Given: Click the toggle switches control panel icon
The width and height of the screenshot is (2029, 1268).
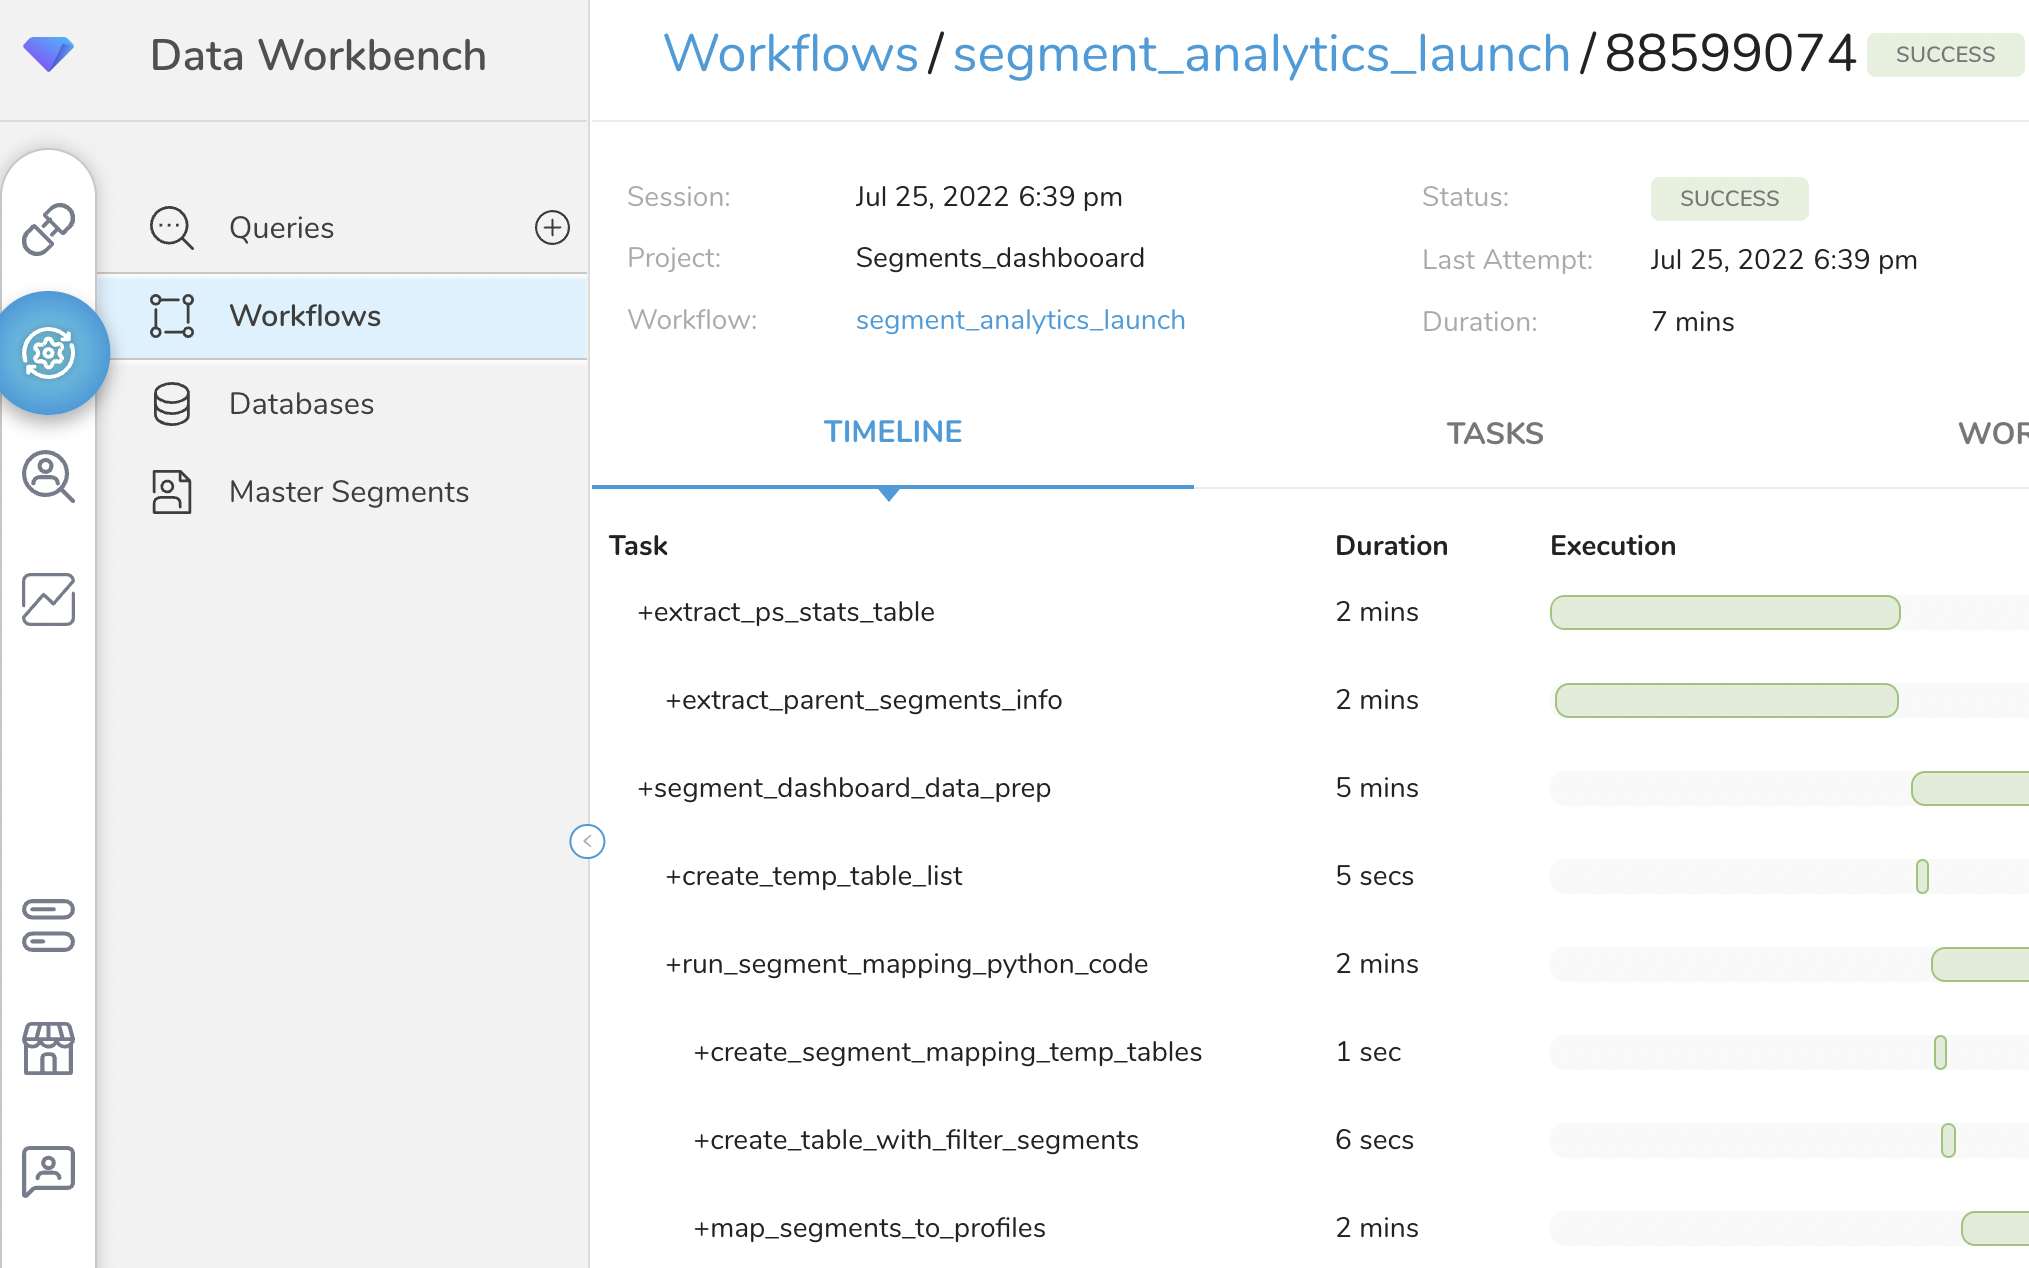Looking at the screenshot, I should (48, 925).
